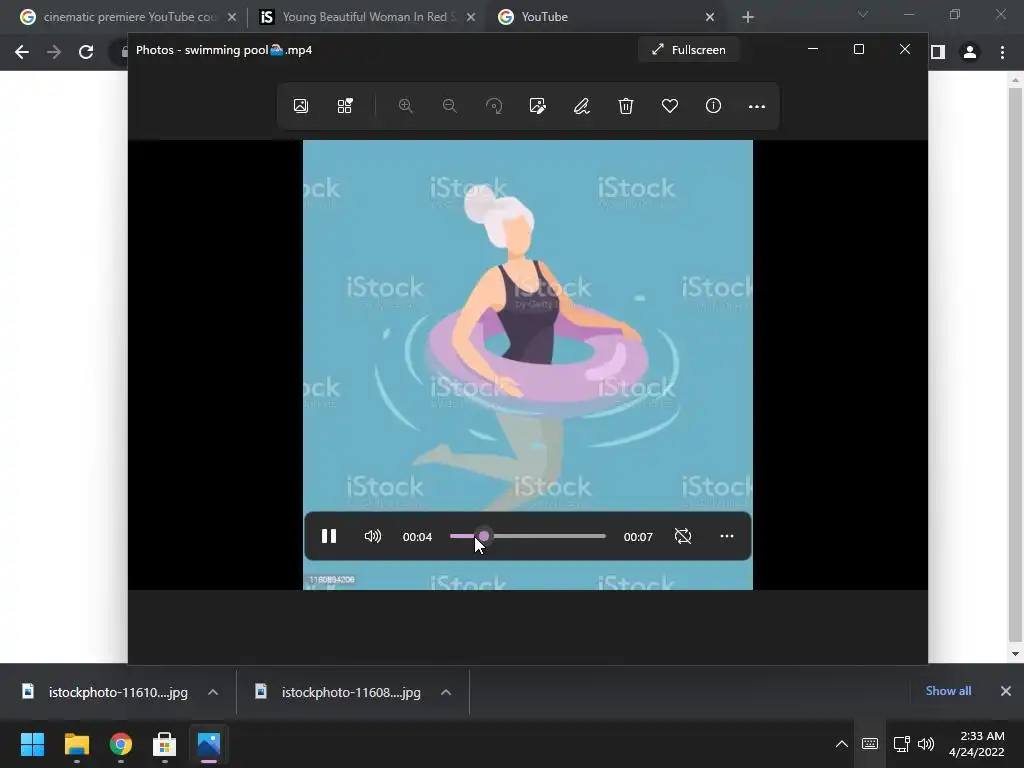Screen dimensions: 1024x768
Task: Click Photos app taskbar icon
Action: point(209,744)
